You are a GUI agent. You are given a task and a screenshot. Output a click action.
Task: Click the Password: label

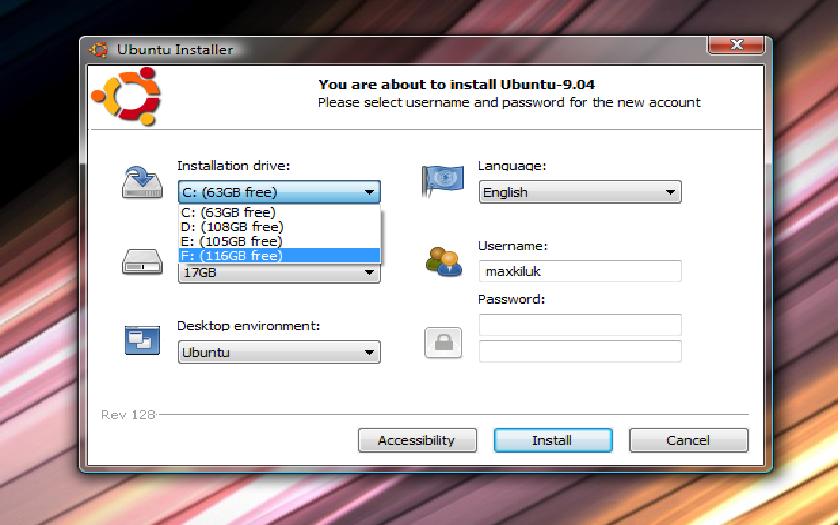click(x=511, y=299)
